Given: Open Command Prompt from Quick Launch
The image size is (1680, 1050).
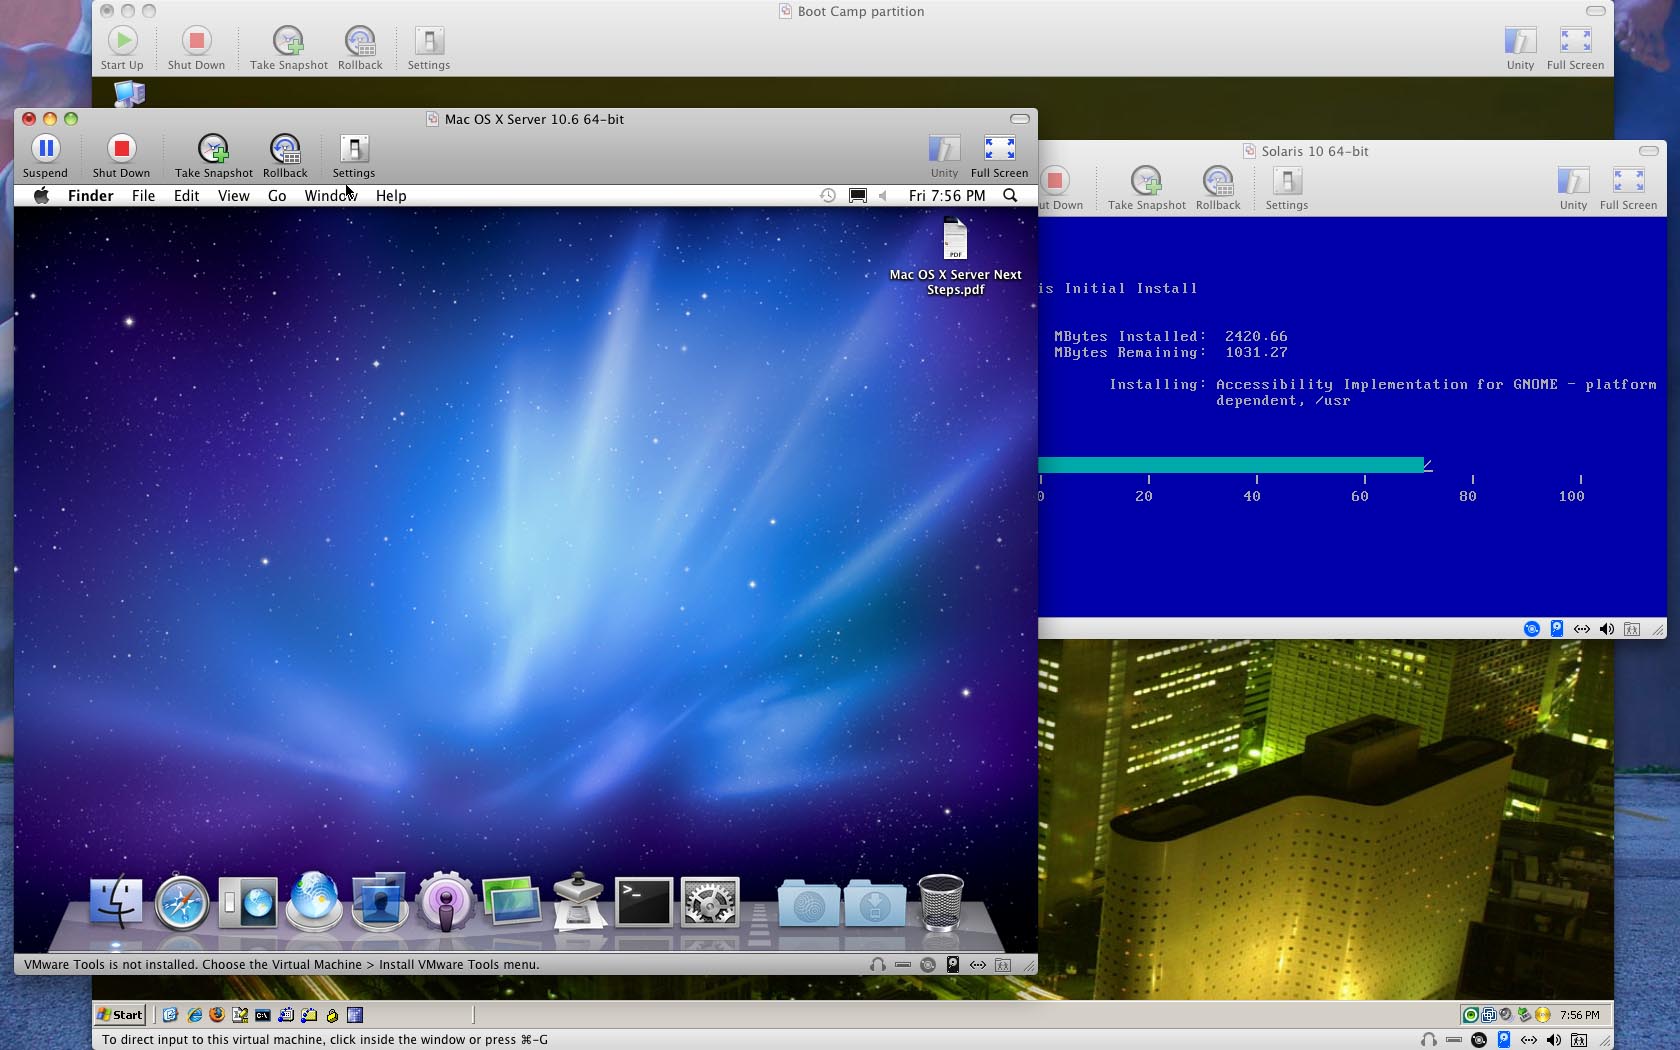Looking at the screenshot, I should (263, 1015).
